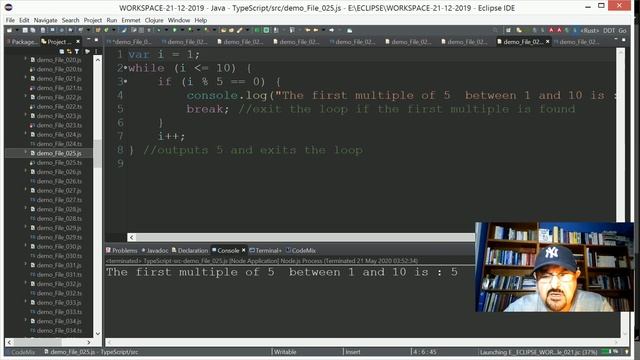Toggle Link with Editor in Project Explorer
This screenshot has width=640, height=360.
[69, 51]
